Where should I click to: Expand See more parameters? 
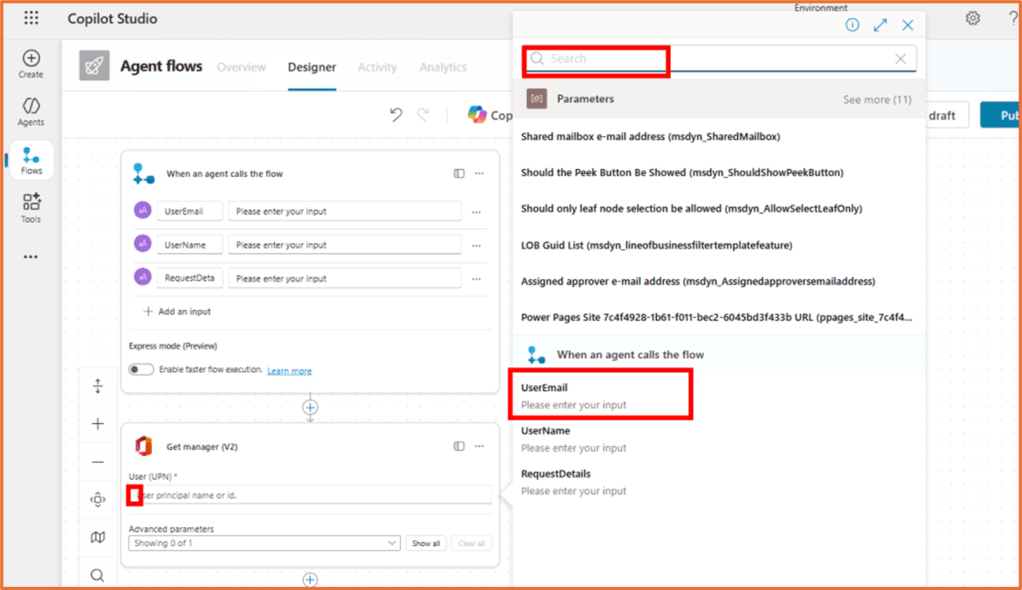point(877,99)
